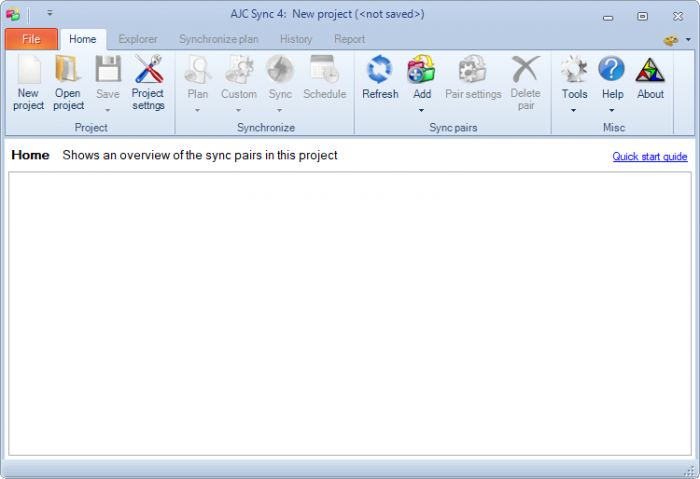Click the Custom gears icon
The width and height of the screenshot is (700, 479).
click(239, 69)
